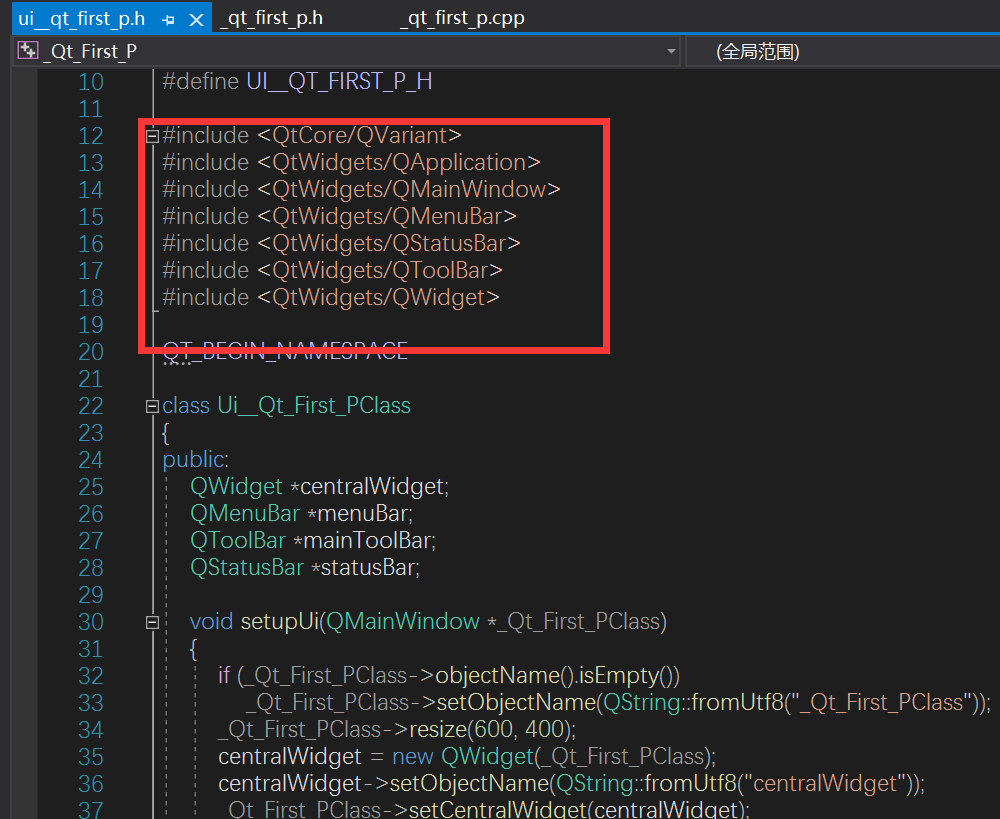Click the dropdown arrow beside _Qt_First_P
This screenshot has width=1000, height=819.
tap(672, 50)
